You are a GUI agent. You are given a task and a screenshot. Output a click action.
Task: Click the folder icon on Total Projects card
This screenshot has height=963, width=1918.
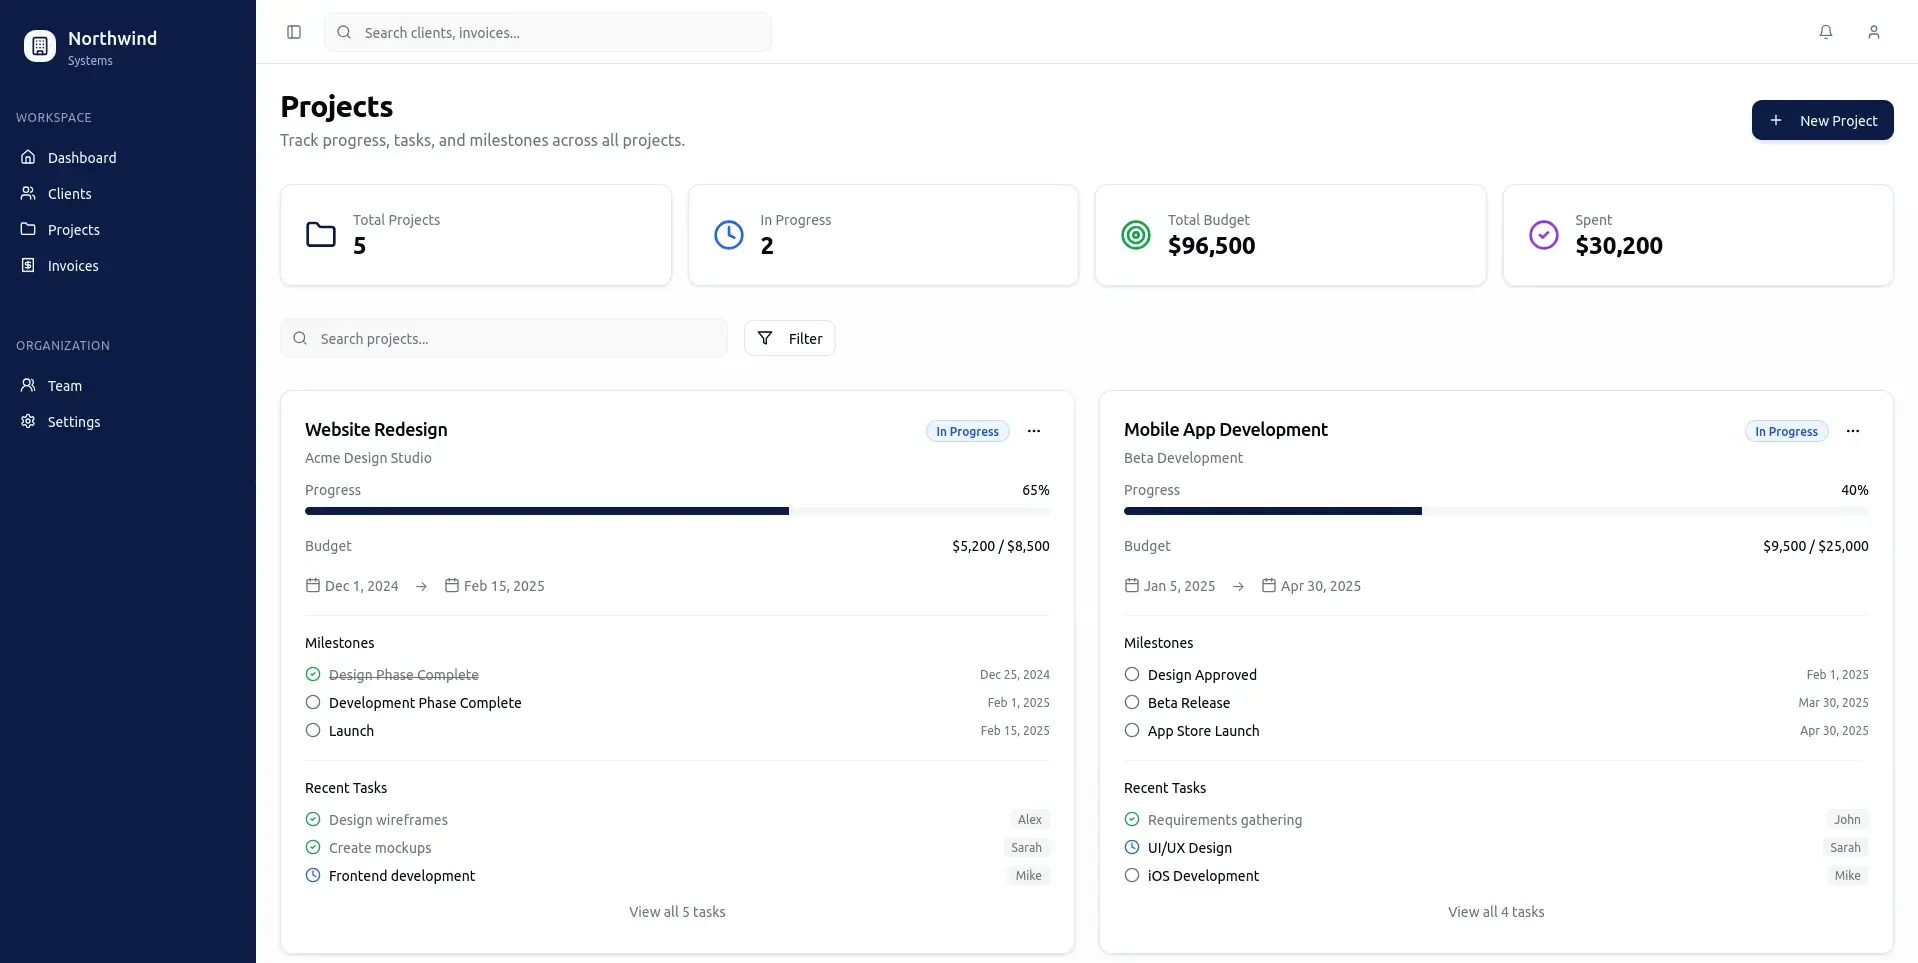(321, 234)
